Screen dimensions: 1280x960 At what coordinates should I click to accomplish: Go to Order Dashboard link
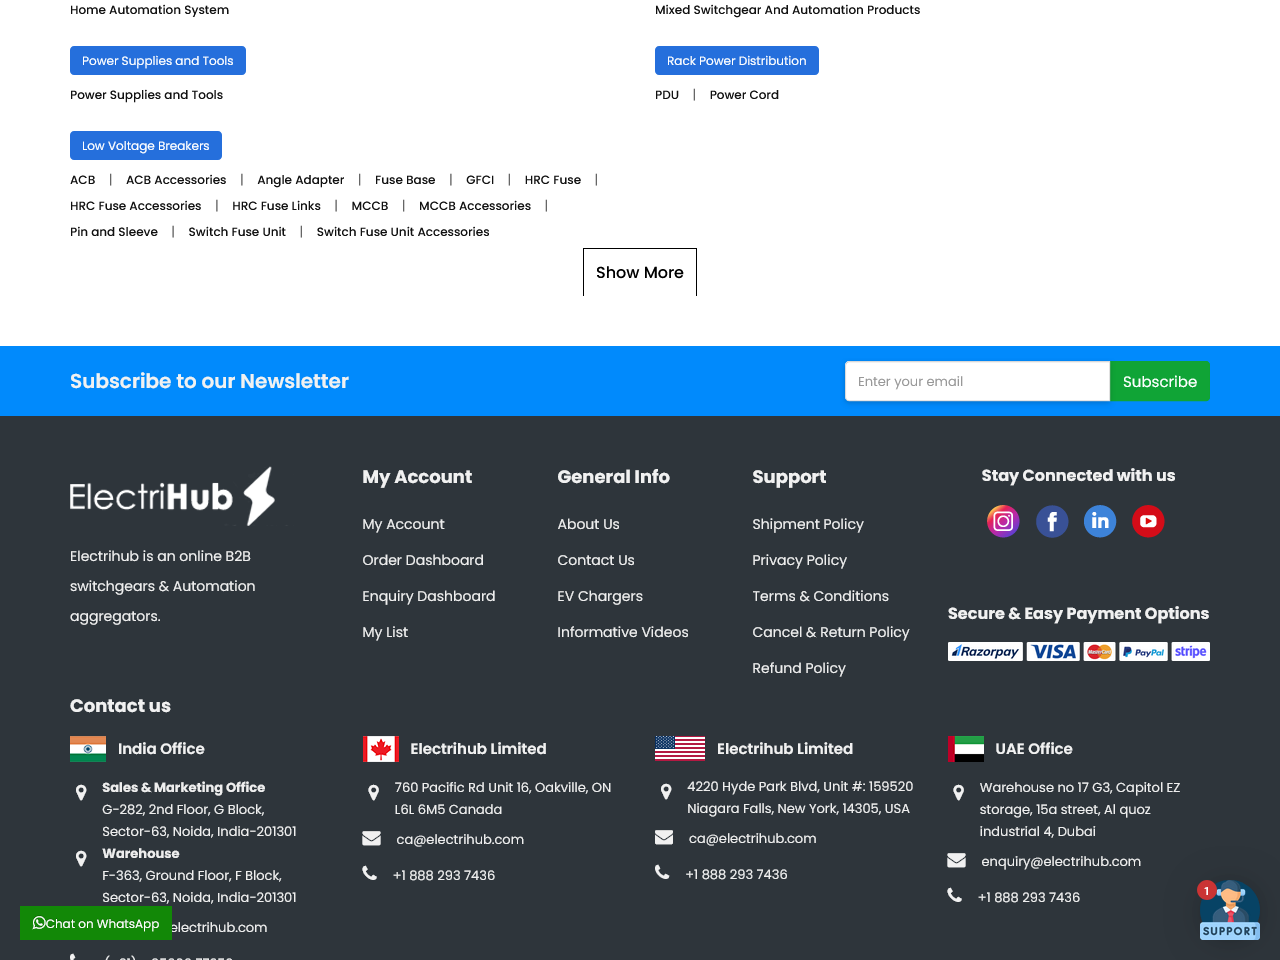[423, 560]
